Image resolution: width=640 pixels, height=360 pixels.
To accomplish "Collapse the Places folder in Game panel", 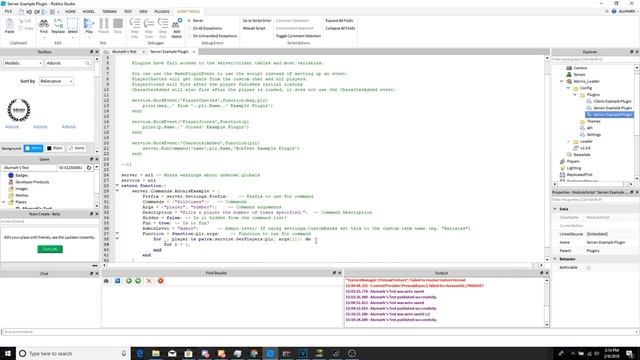I will coord(4,202).
